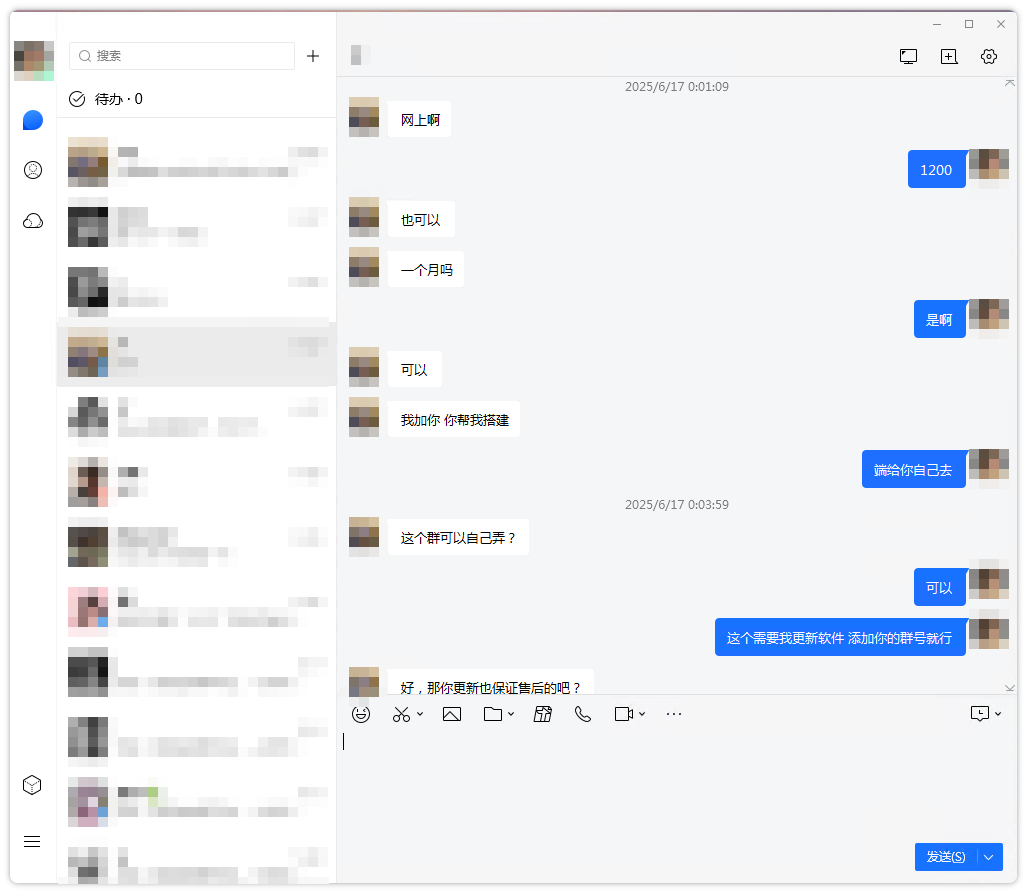This screenshot has width=1027, height=893.
Task: Start a voice call using the phone icon
Action: (x=583, y=714)
